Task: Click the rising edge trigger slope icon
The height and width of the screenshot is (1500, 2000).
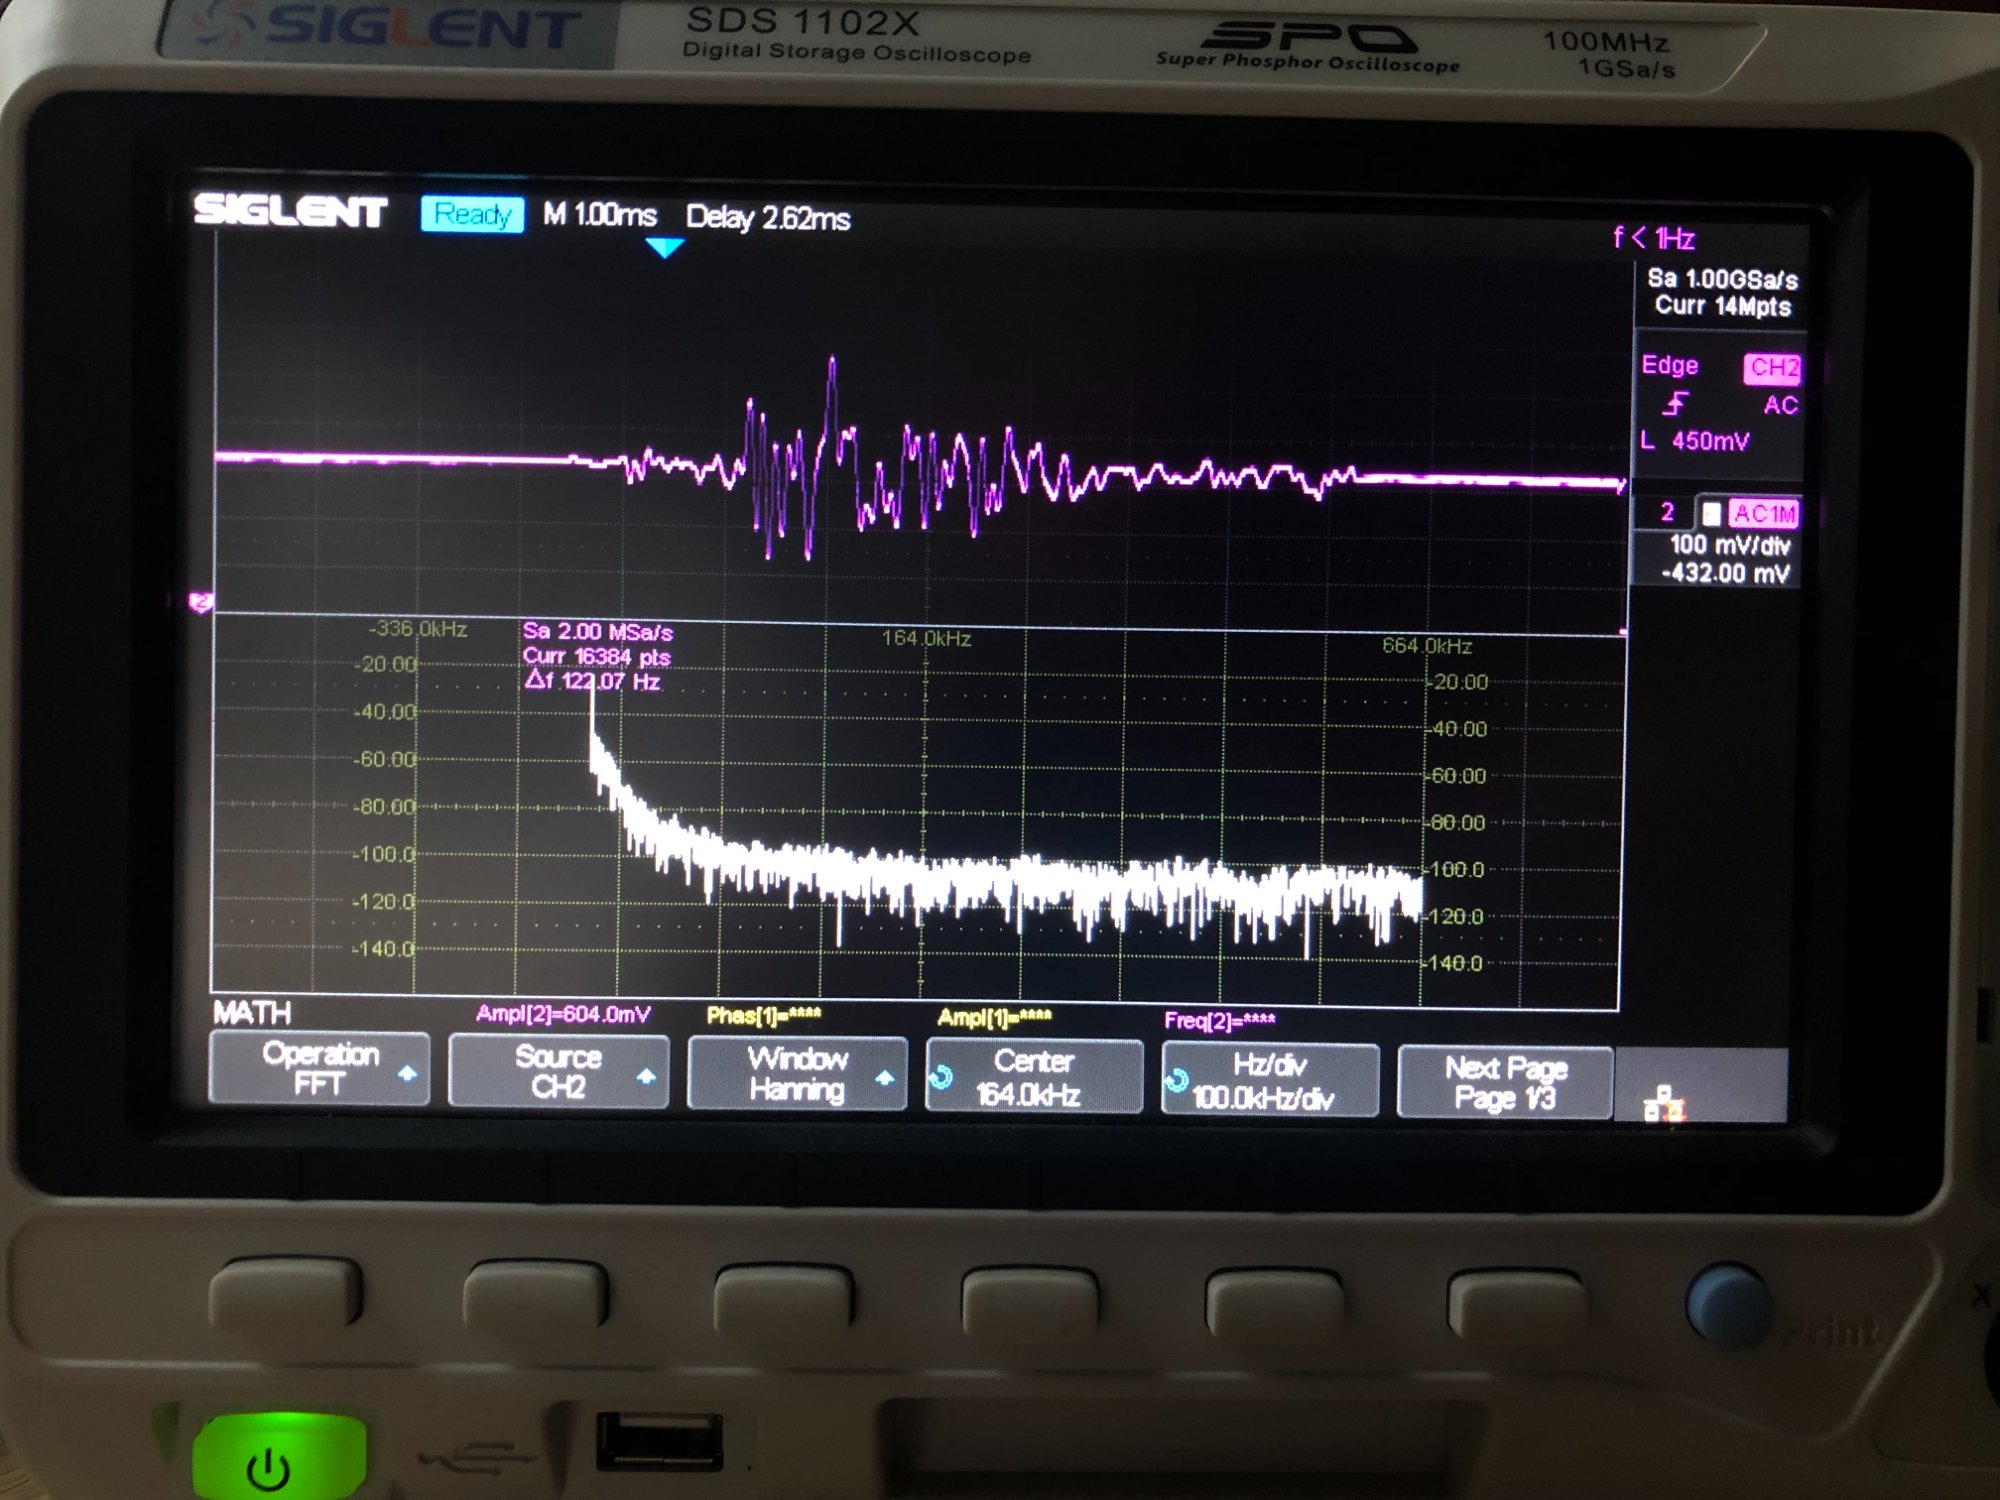Action: [1676, 403]
